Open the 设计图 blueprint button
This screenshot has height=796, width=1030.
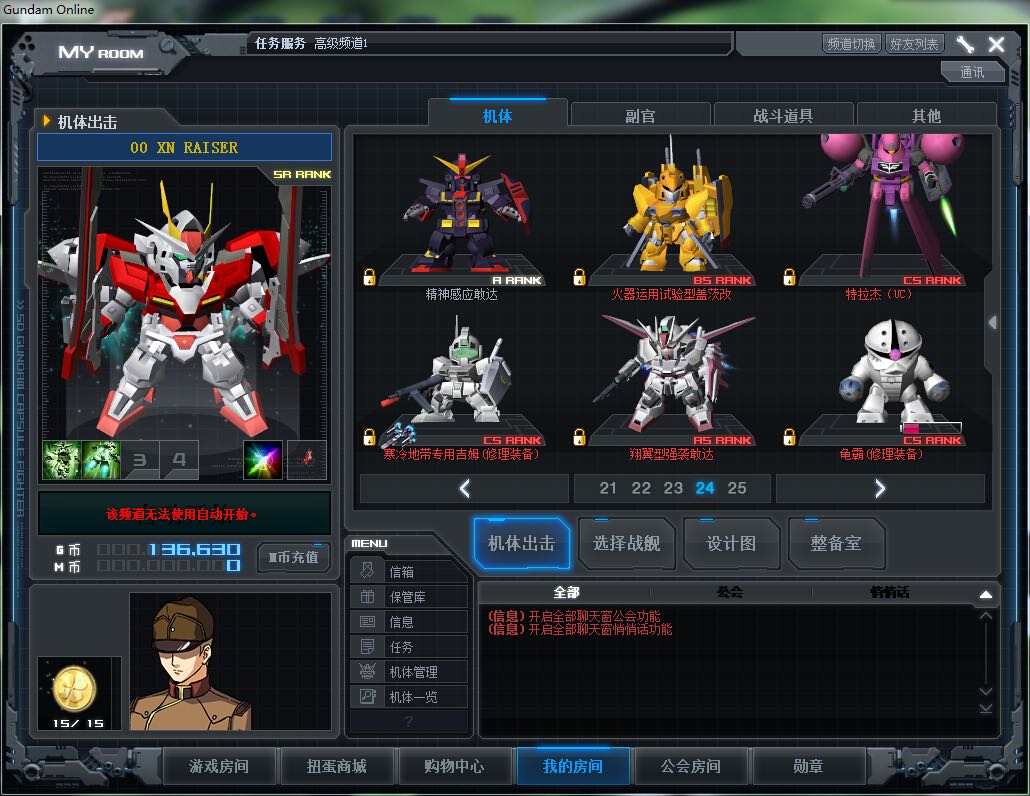[x=731, y=543]
